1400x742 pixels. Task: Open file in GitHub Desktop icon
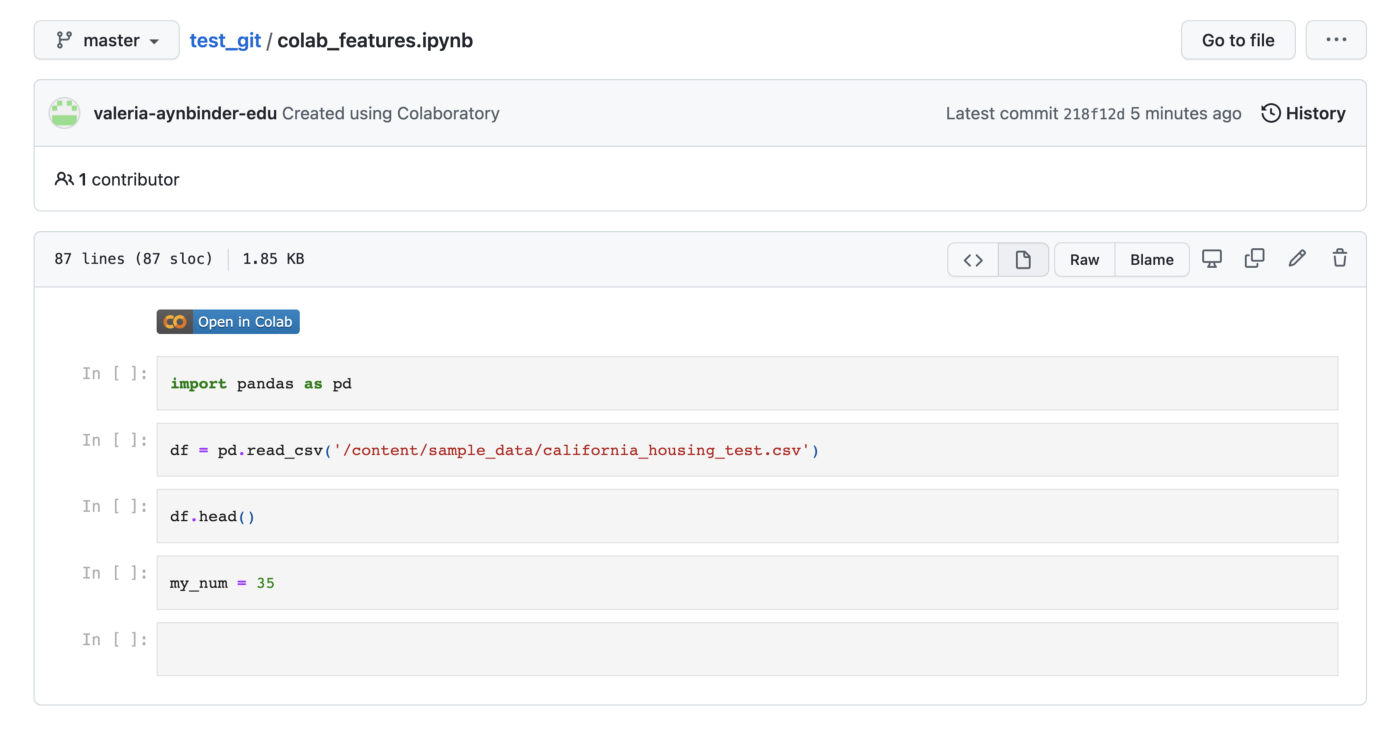point(1212,259)
